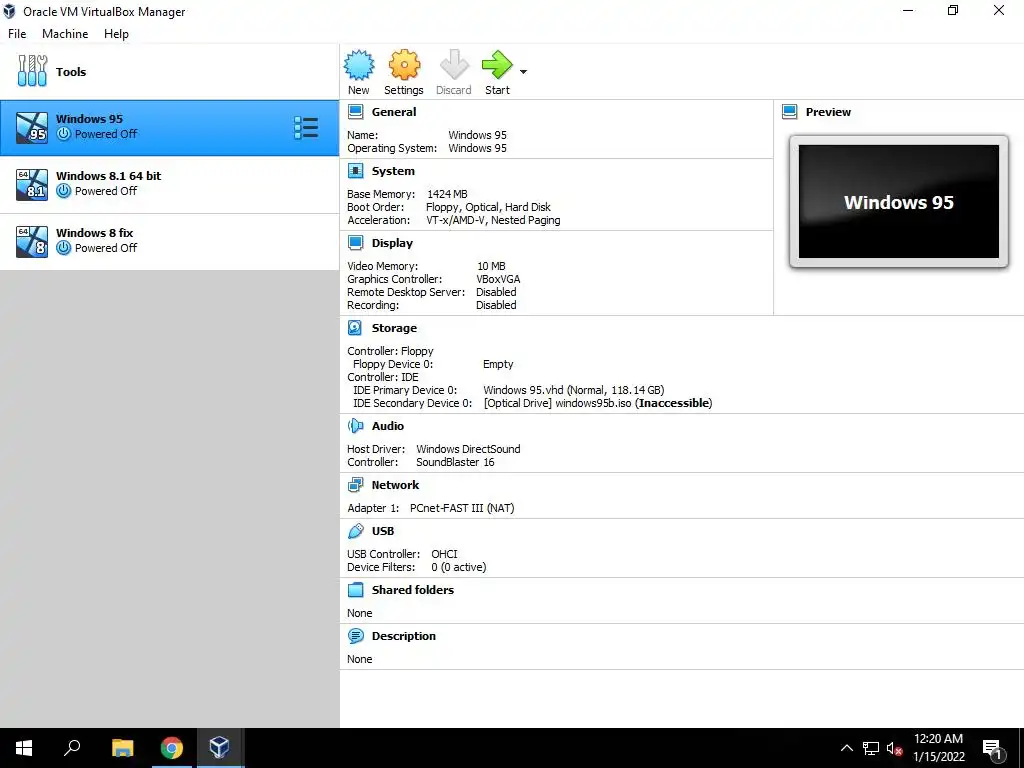Select the Windows 8.1 64 bit machine name
Viewport: 1024px width, 768px height.
(108, 176)
